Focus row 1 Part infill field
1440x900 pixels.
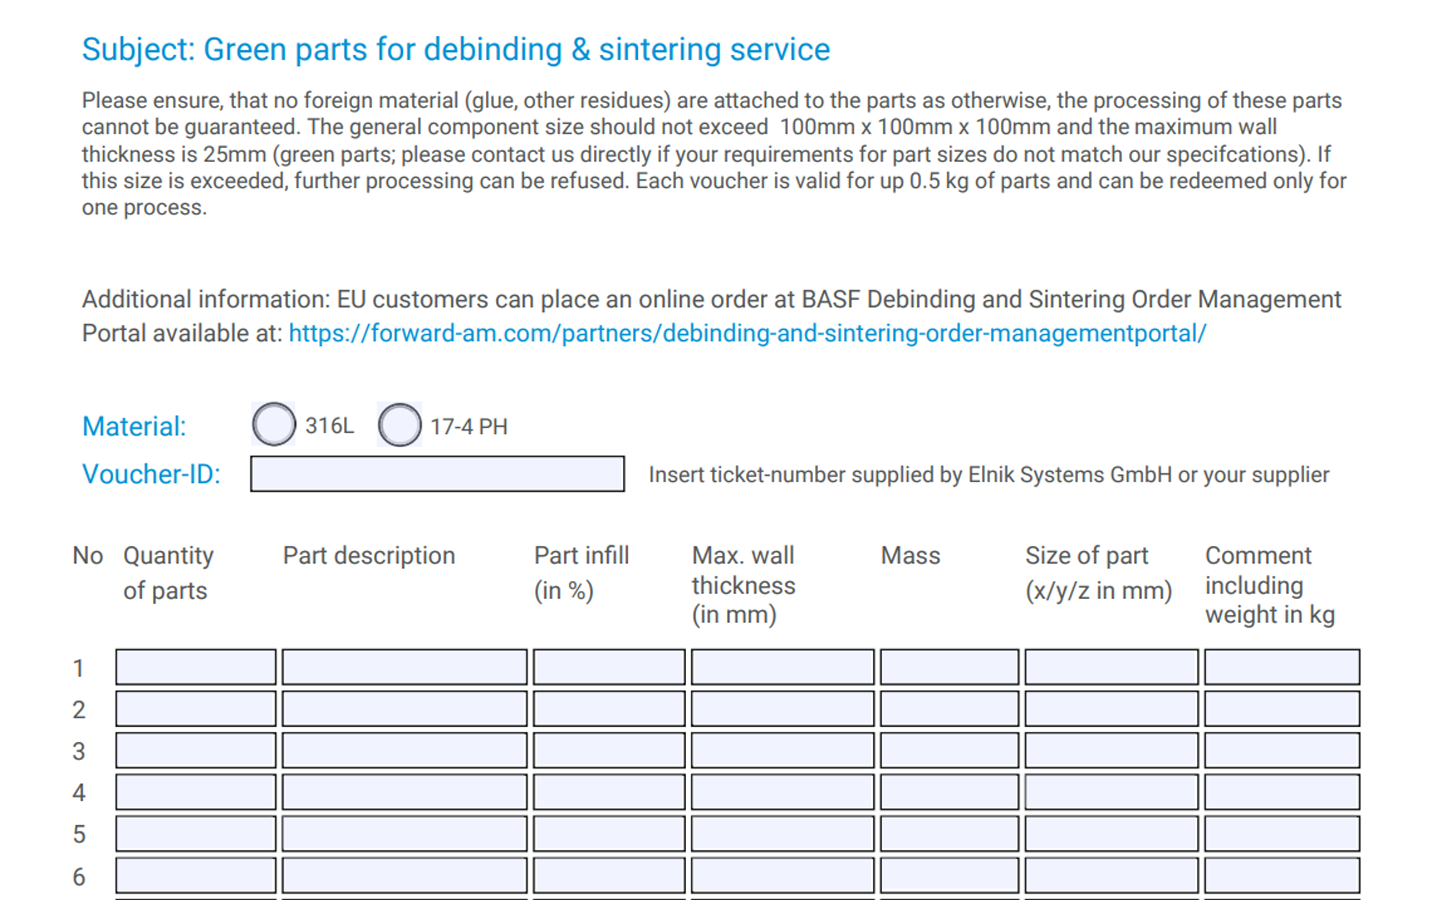coord(609,667)
